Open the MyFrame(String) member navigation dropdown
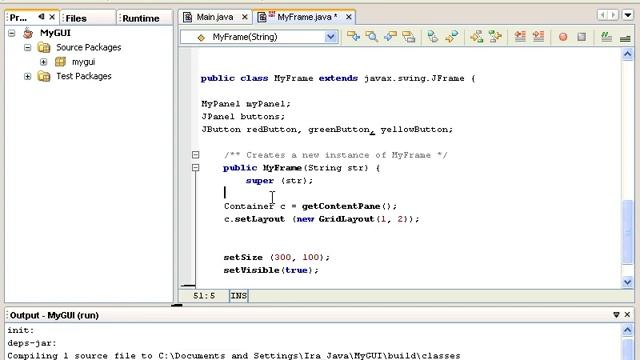The width and height of the screenshot is (640, 360). tap(331, 37)
